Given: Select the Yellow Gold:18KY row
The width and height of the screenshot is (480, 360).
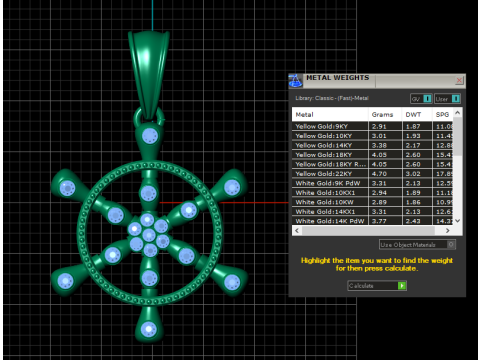Looking at the screenshot, I should (x=373, y=155).
